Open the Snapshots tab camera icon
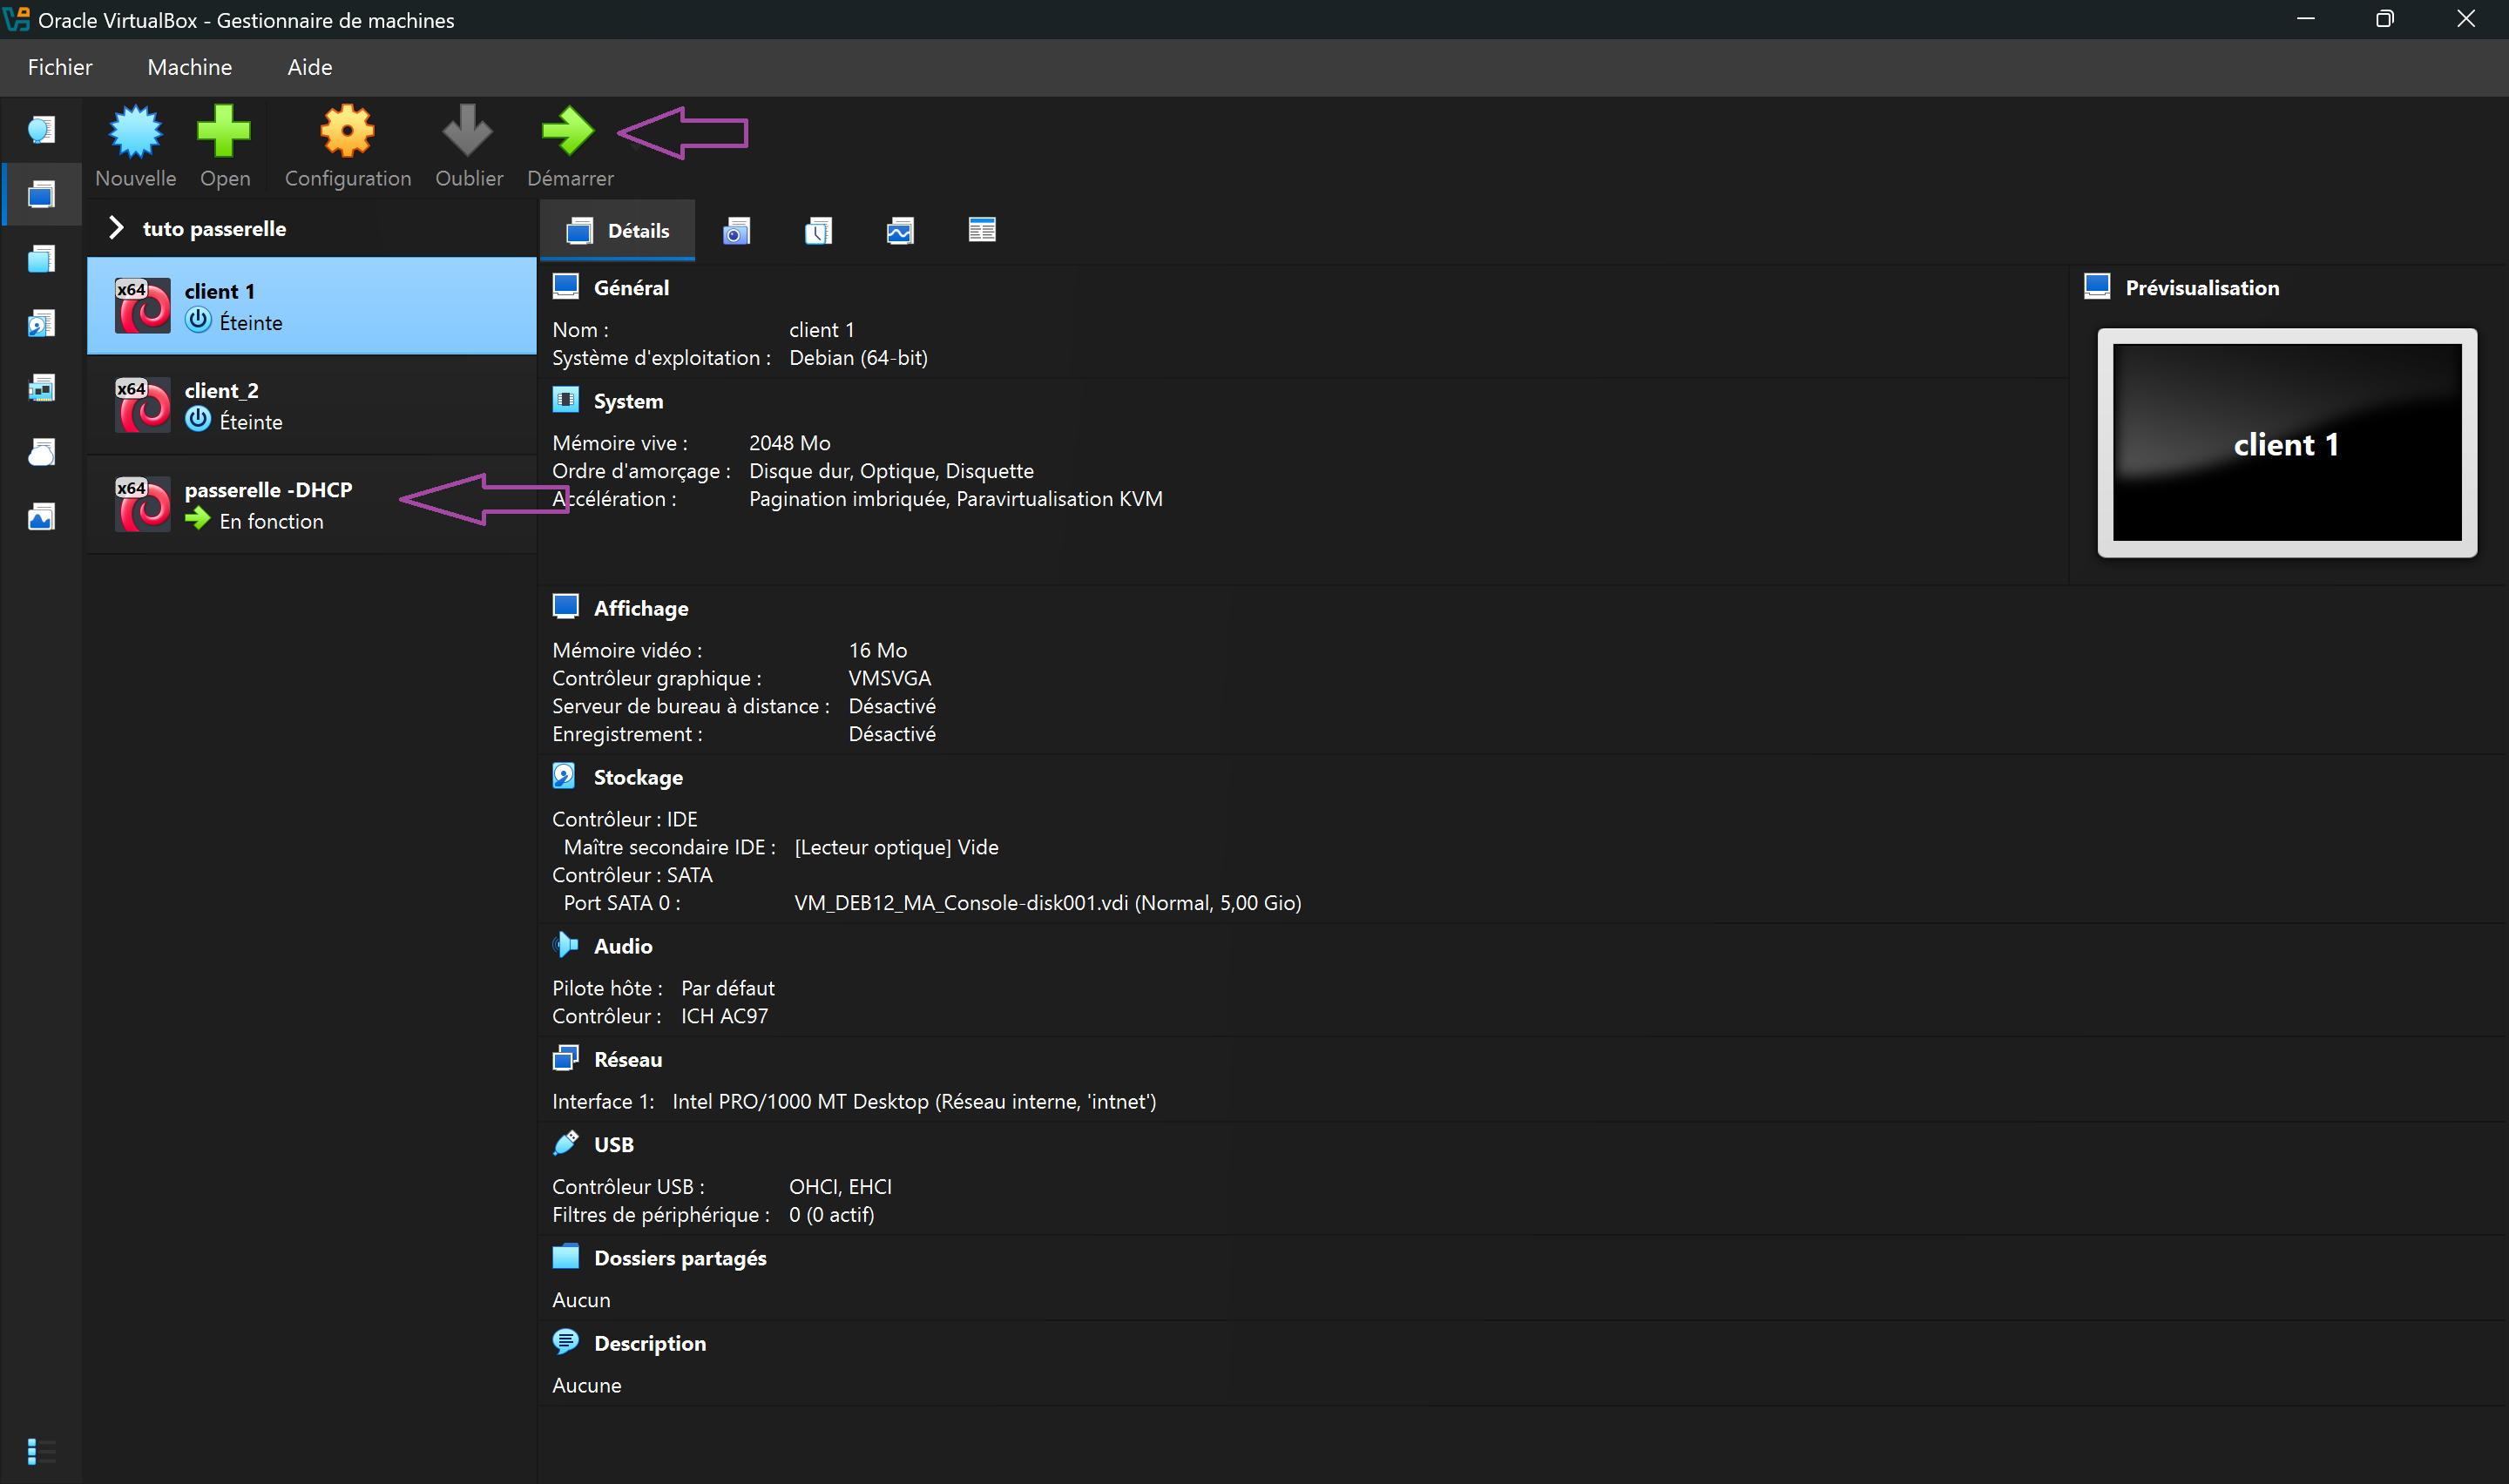The image size is (2509, 1484). point(736,231)
